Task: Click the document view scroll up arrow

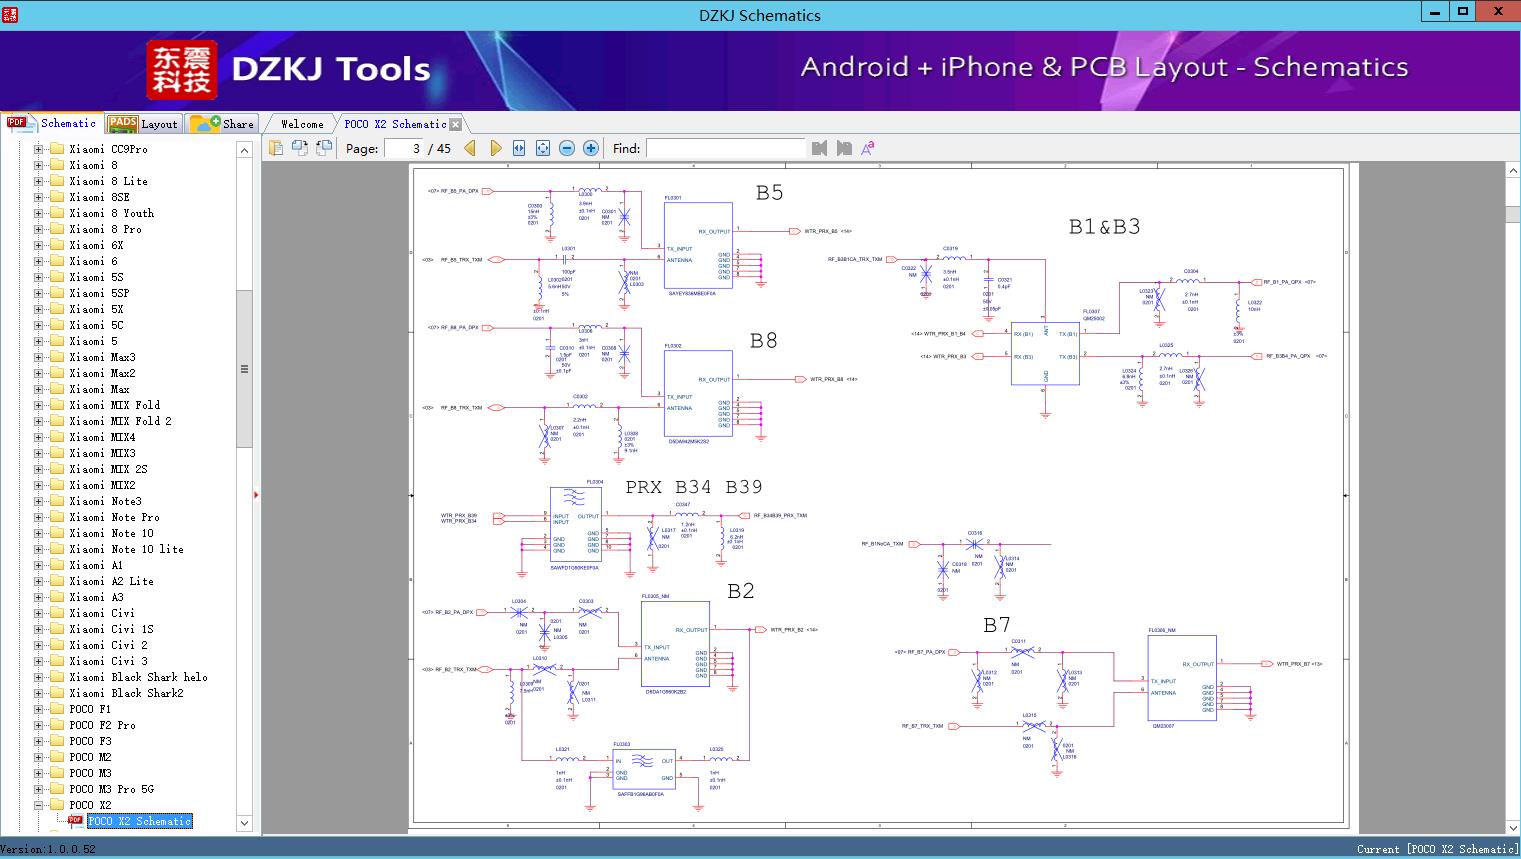Action: point(1512,171)
